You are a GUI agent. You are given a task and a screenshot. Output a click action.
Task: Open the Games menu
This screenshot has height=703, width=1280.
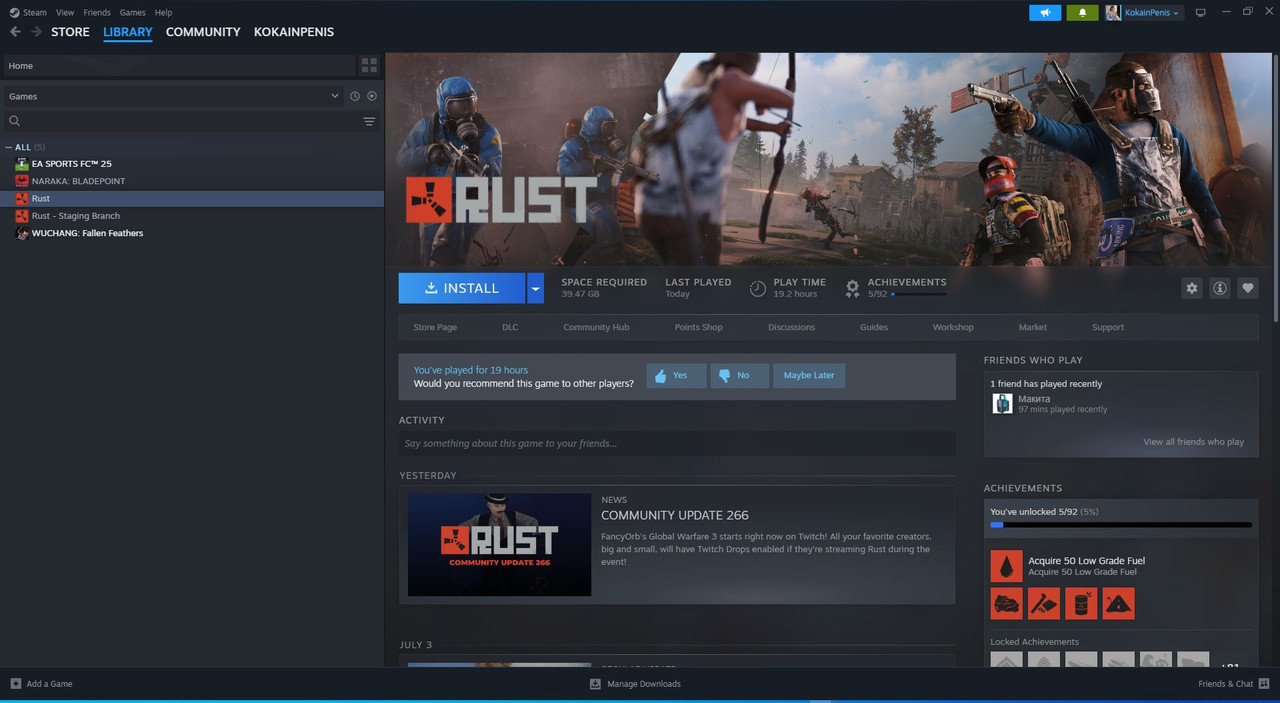[x=132, y=13]
